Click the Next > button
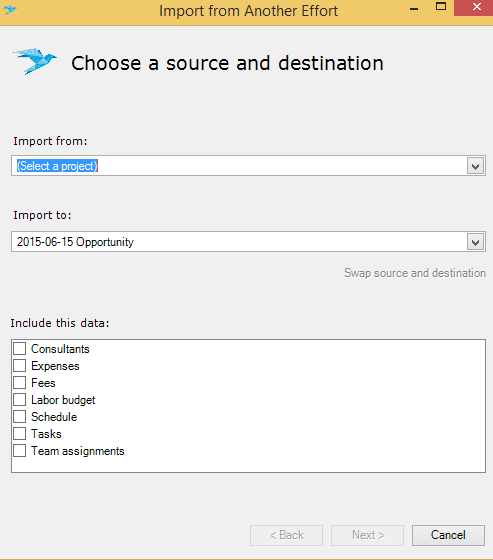The image size is (493, 560). 368,535
